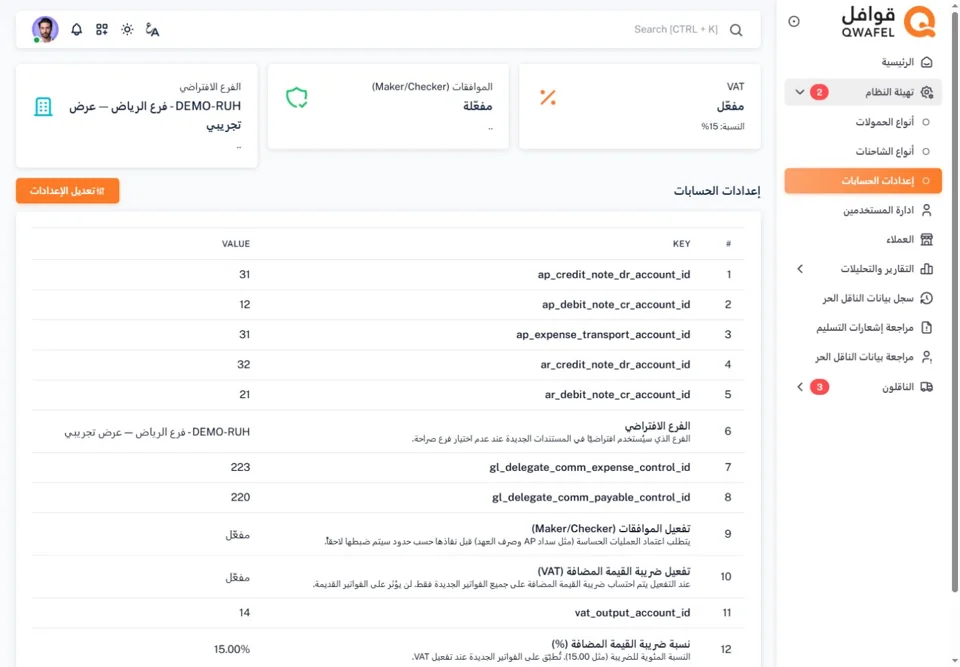Click تفعيل ضريبة القيمة المضافة (VAT) row
960x667 pixels.
click(x=613, y=571)
